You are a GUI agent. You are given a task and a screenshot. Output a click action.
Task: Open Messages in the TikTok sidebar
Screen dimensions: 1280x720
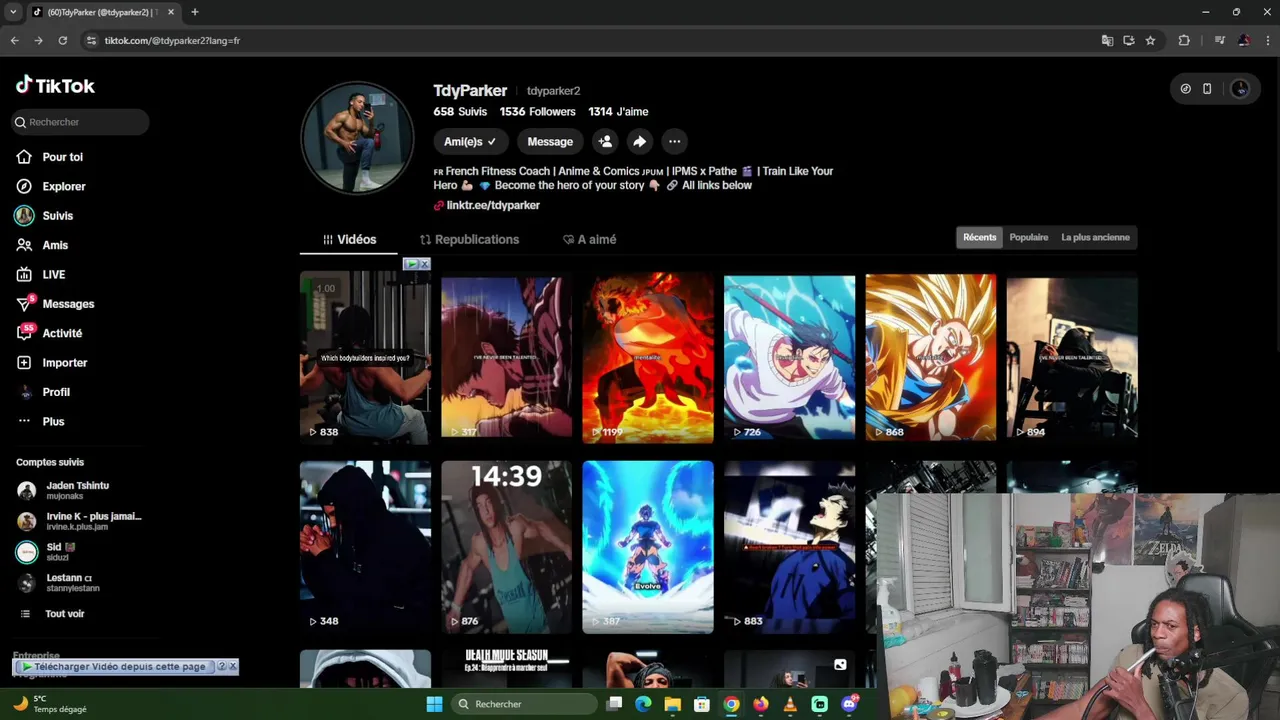click(x=68, y=304)
